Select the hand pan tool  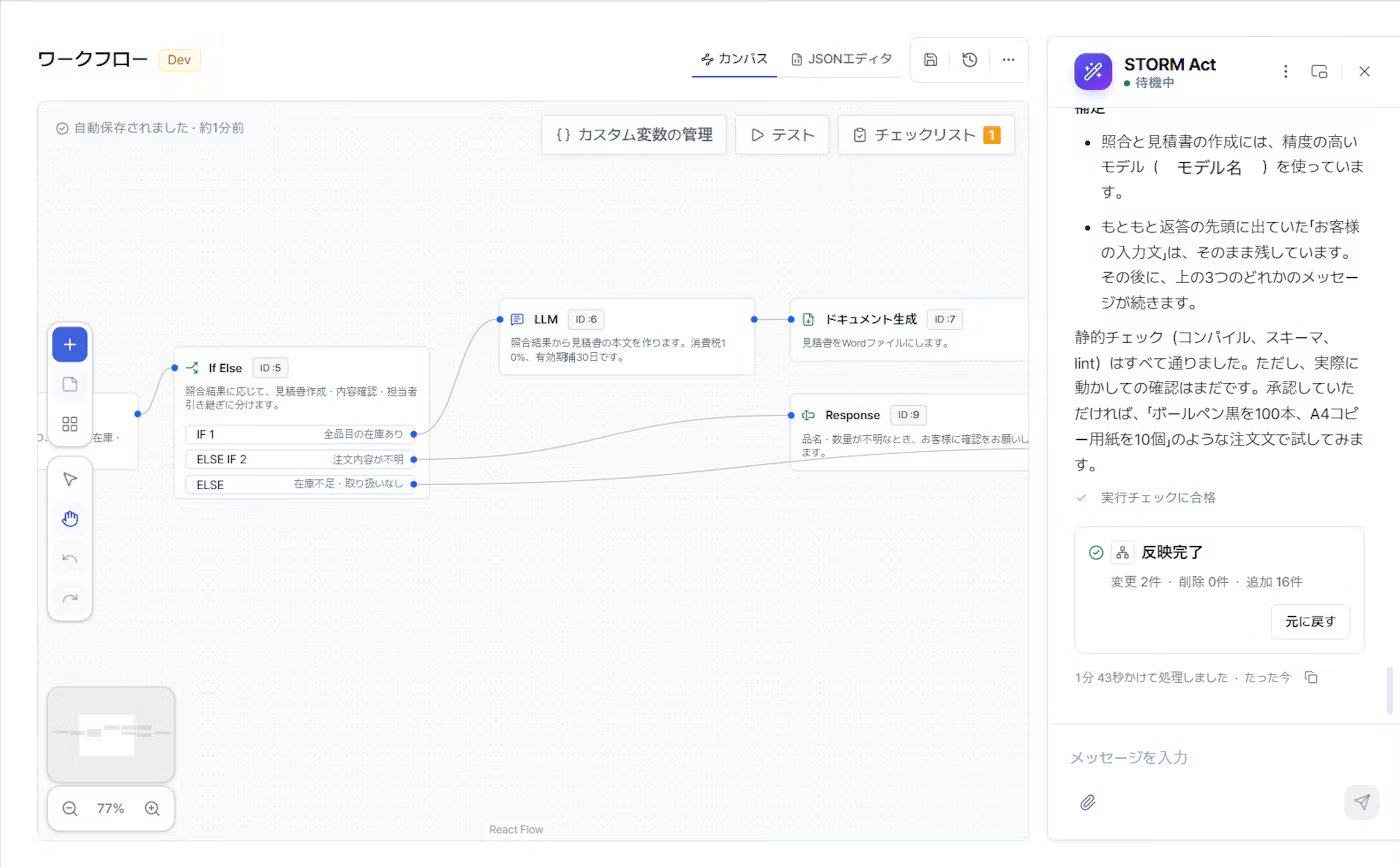point(70,518)
